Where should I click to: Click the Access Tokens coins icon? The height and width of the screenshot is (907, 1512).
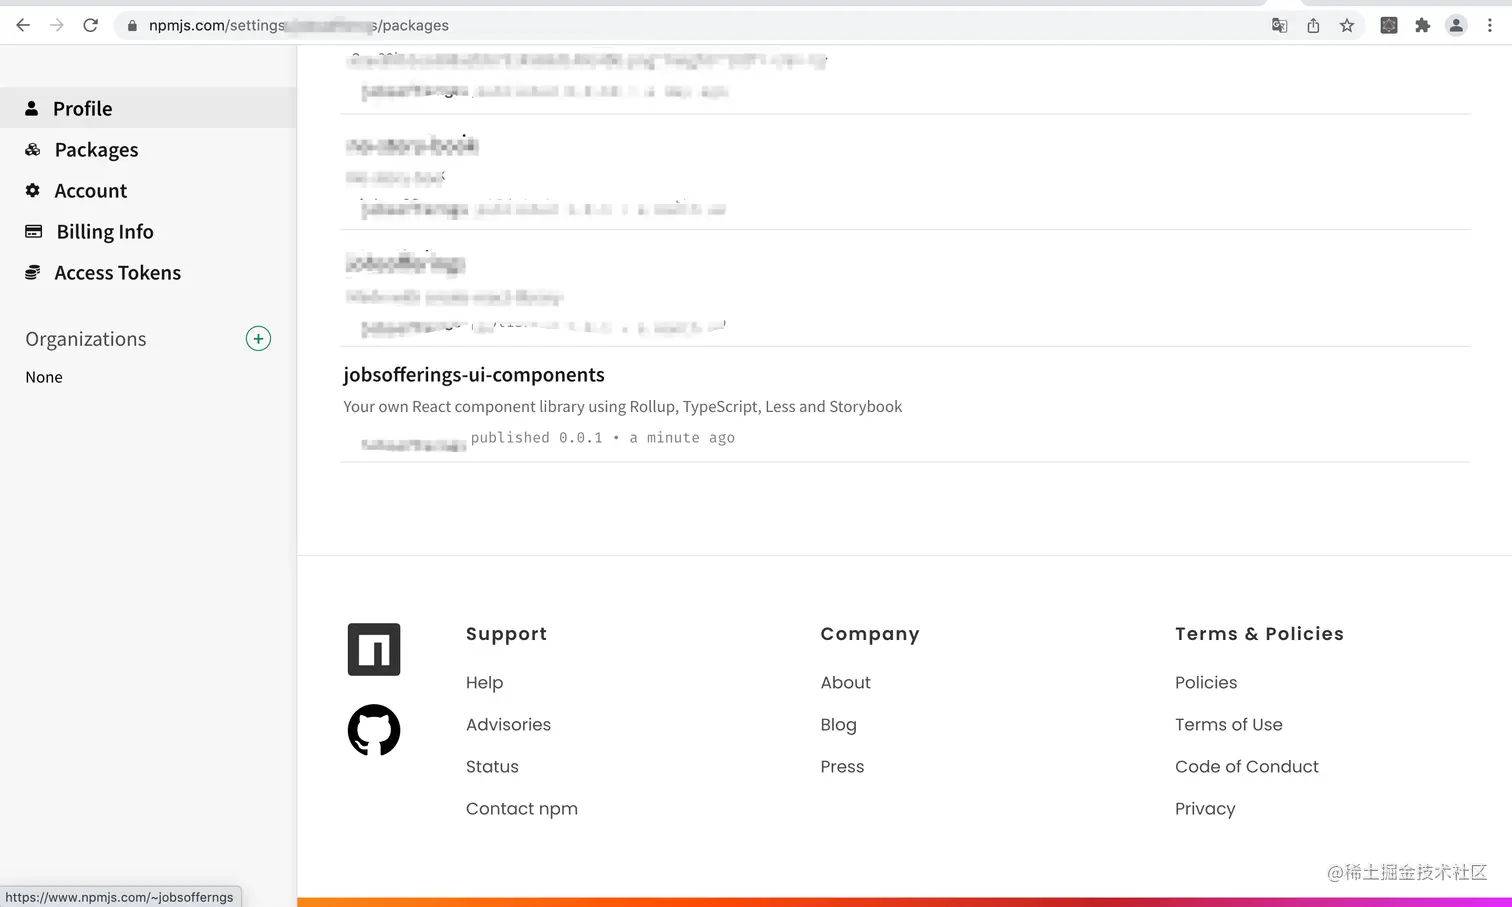click(x=33, y=272)
